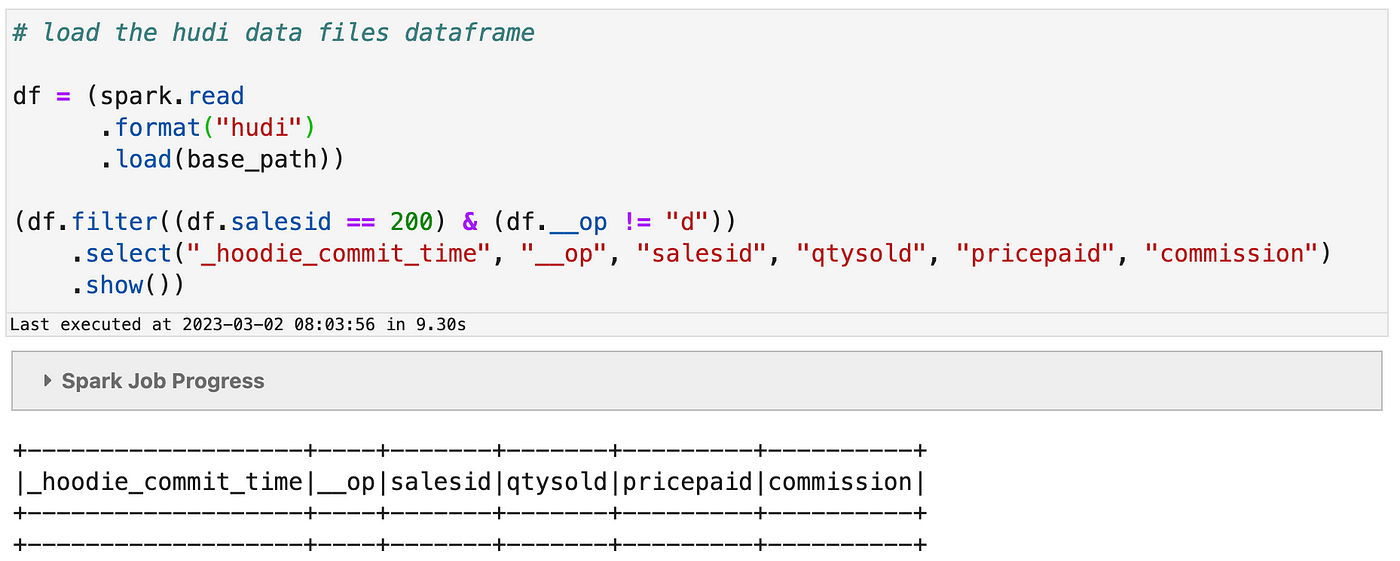
Task: Click the "qtysold" string in select call
Action: click(x=860, y=254)
